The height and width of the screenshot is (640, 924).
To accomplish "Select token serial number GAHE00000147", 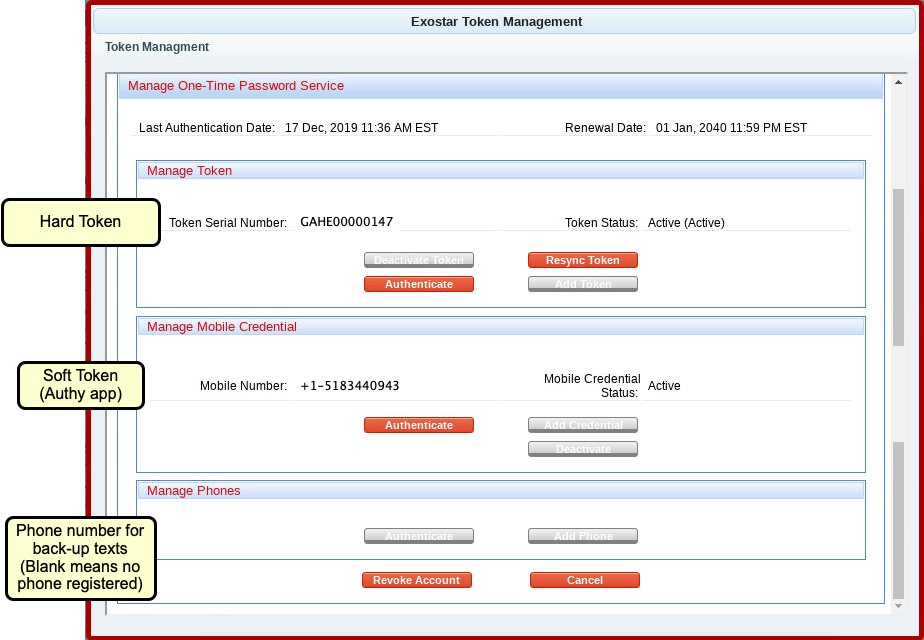I will [x=346, y=222].
